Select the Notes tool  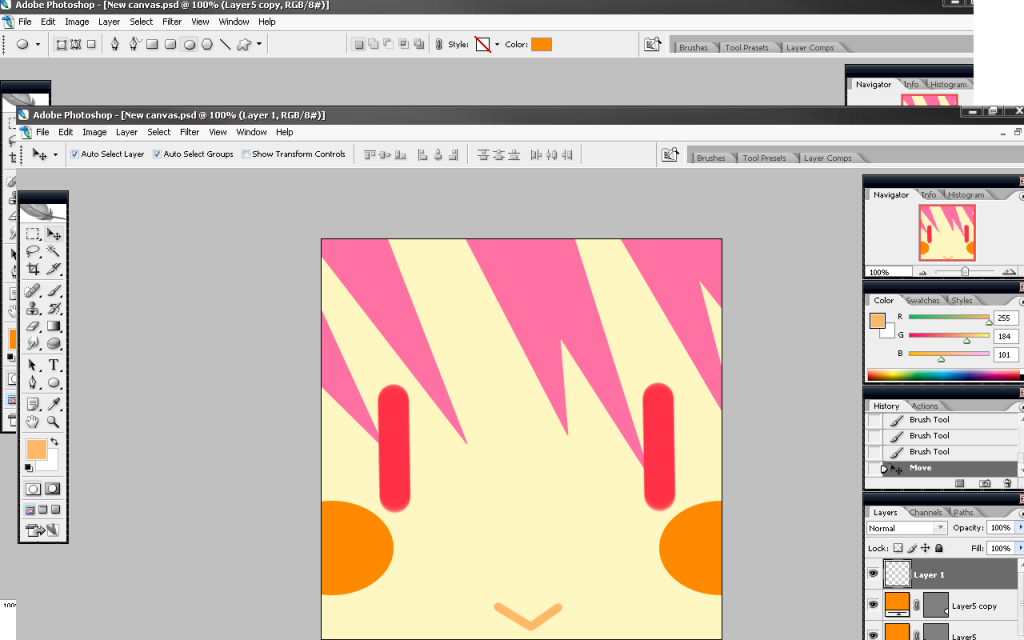click(x=32, y=404)
